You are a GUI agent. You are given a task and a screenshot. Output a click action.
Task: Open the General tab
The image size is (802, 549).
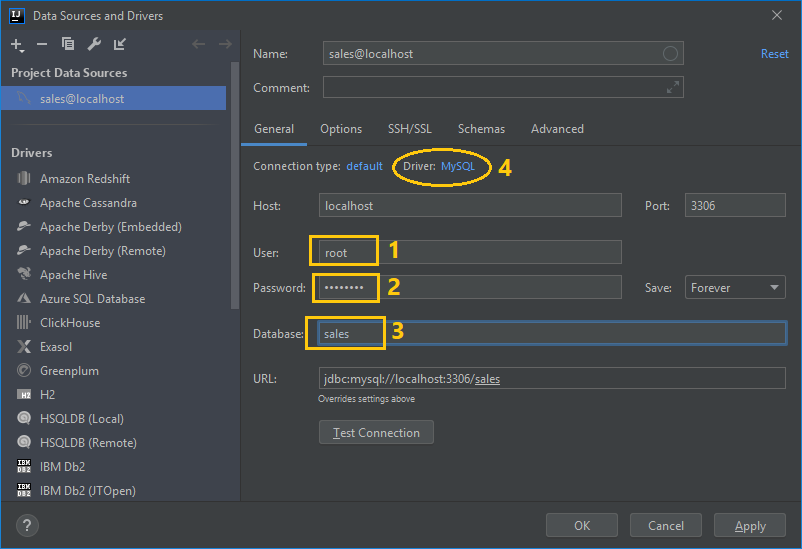[274, 129]
